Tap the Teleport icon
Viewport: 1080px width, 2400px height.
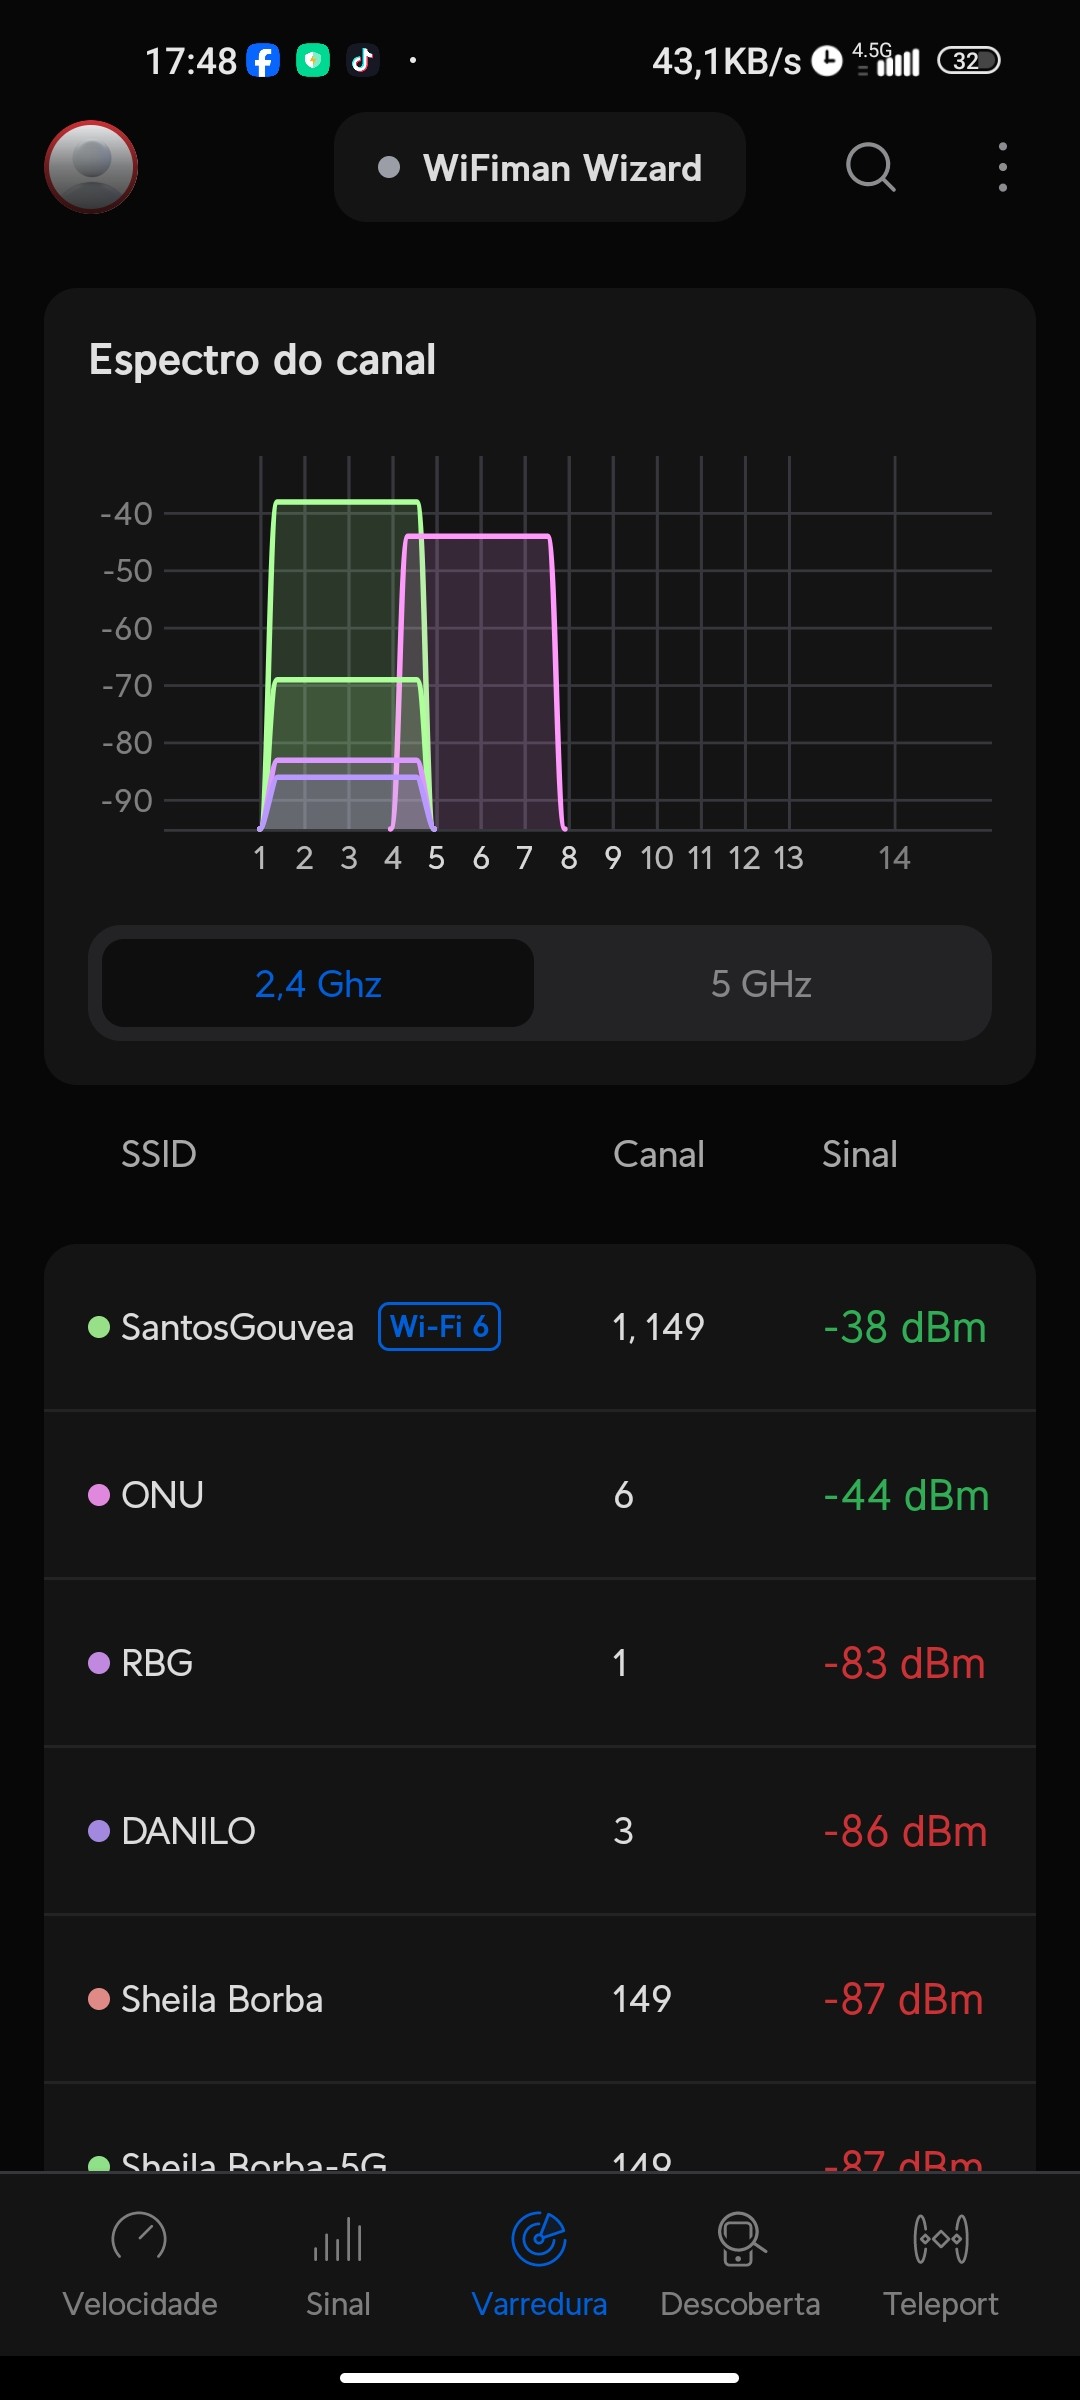(940, 2238)
